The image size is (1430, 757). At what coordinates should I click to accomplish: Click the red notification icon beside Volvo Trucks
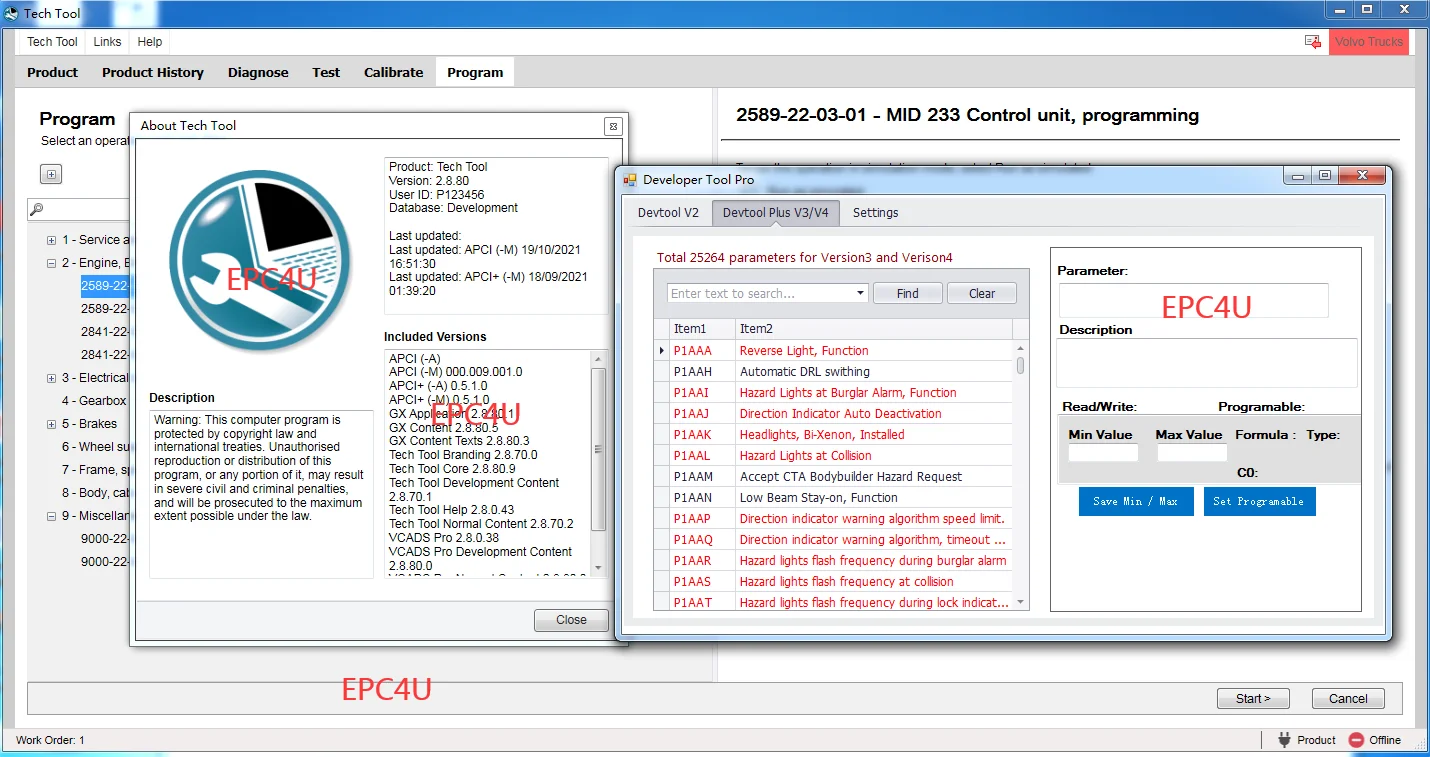click(1313, 42)
